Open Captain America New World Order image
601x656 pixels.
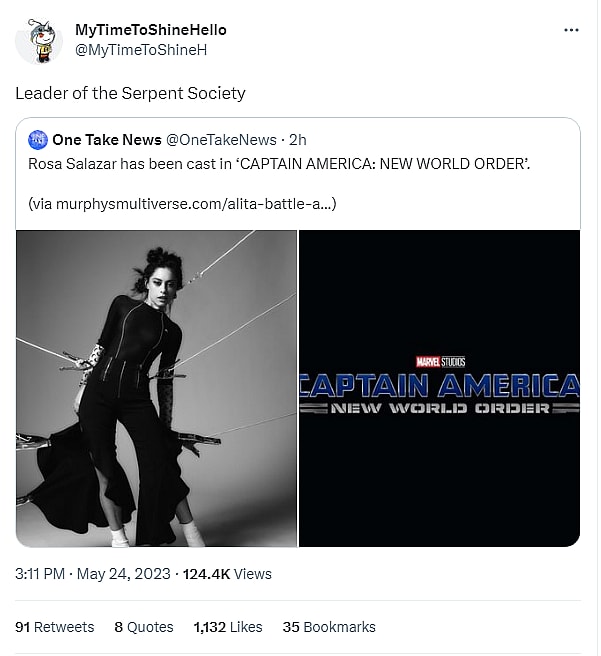pyautogui.click(x=440, y=388)
